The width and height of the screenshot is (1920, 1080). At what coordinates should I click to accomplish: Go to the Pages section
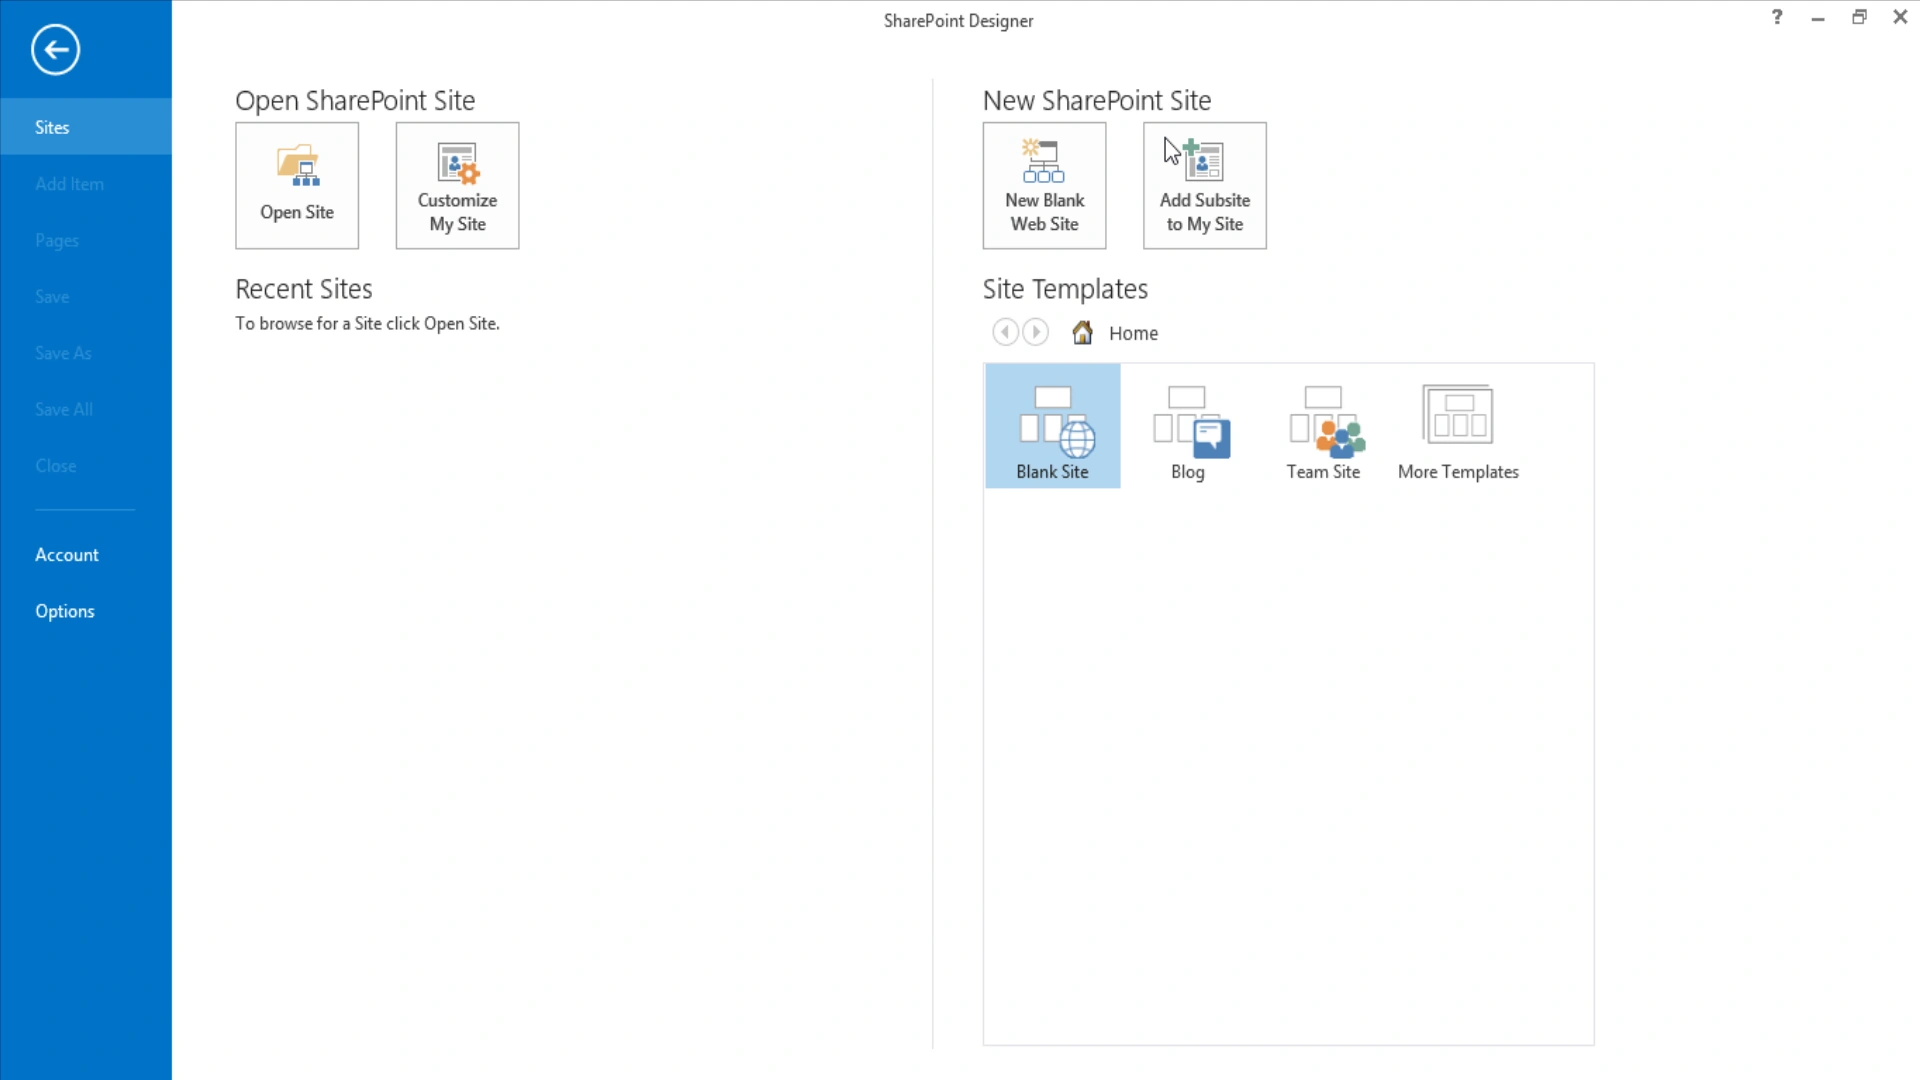pyautogui.click(x=57, y=240)
